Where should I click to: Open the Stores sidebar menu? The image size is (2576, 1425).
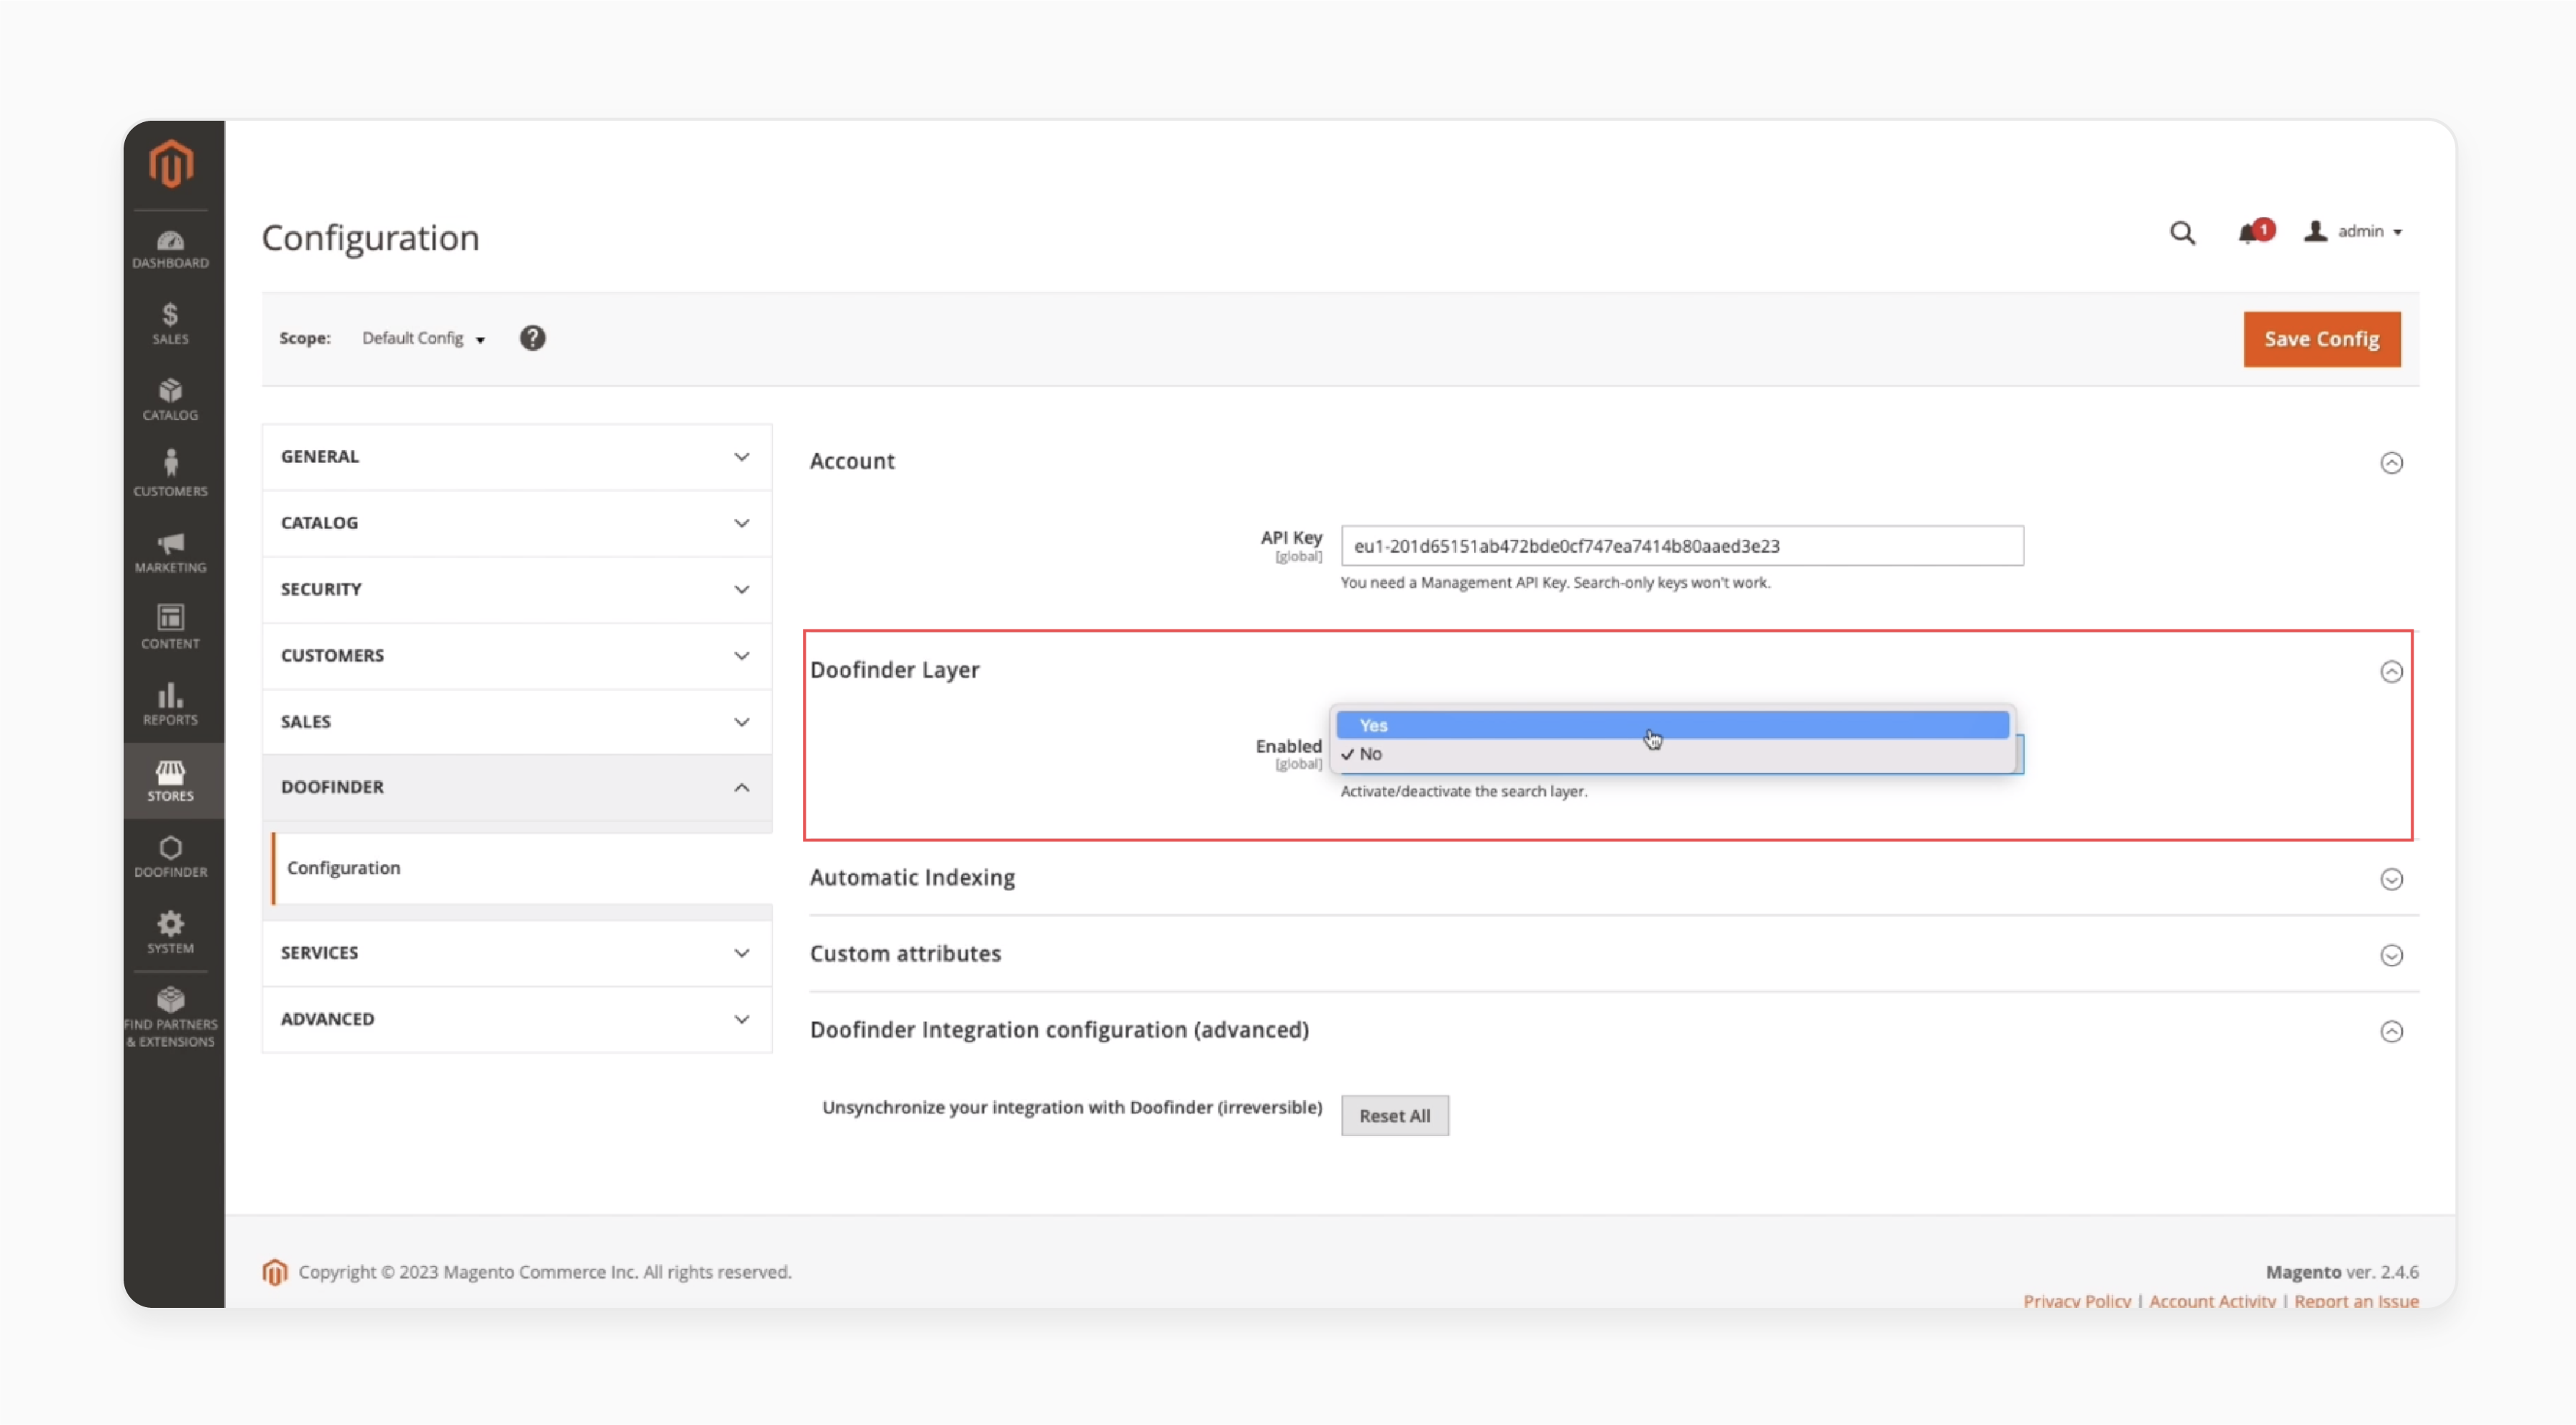point(171,780)
